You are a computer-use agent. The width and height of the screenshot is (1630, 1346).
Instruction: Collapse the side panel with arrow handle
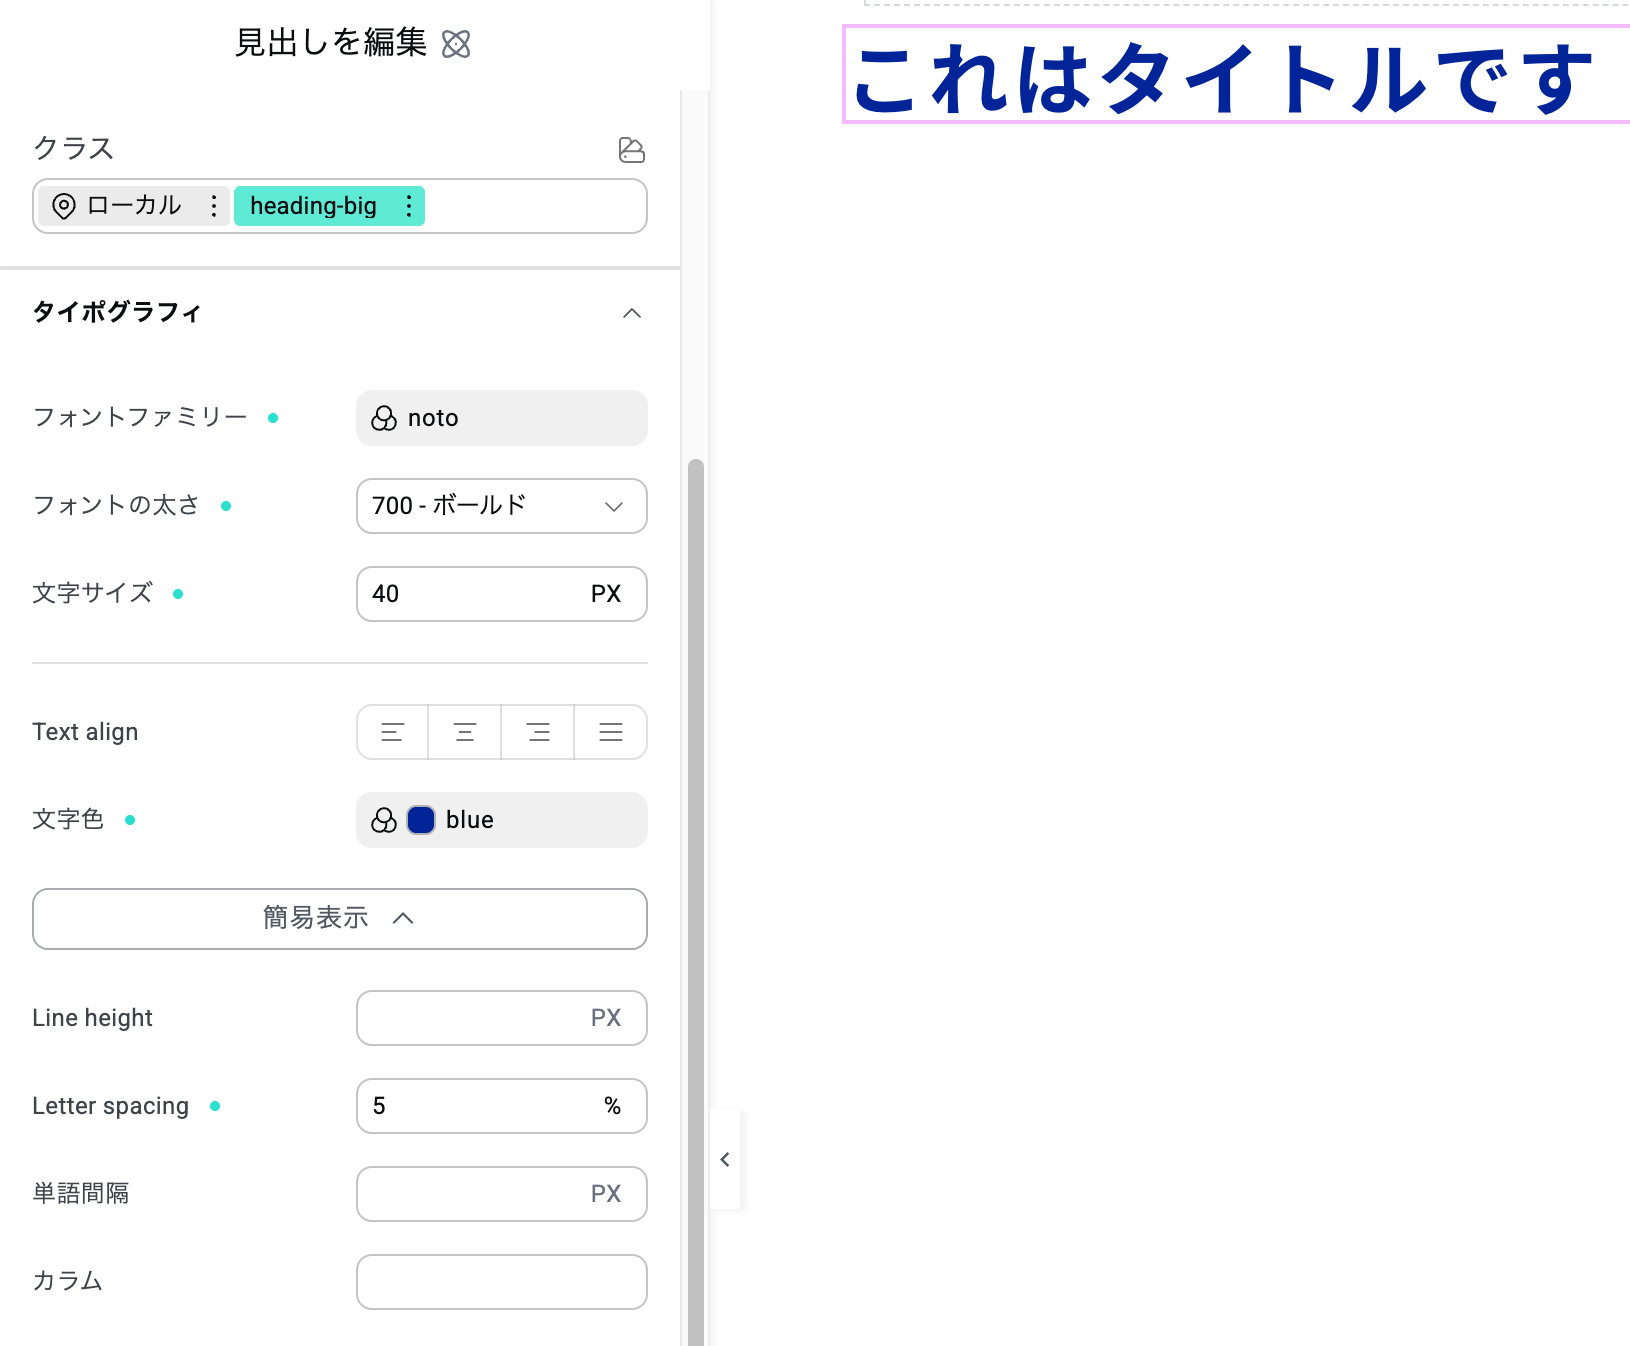(x=725, y=1159)
